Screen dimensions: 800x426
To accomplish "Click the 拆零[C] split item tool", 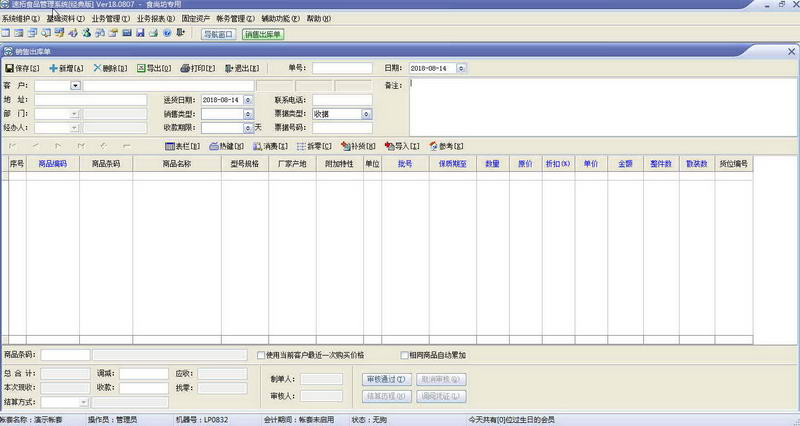I will [314, 146].
